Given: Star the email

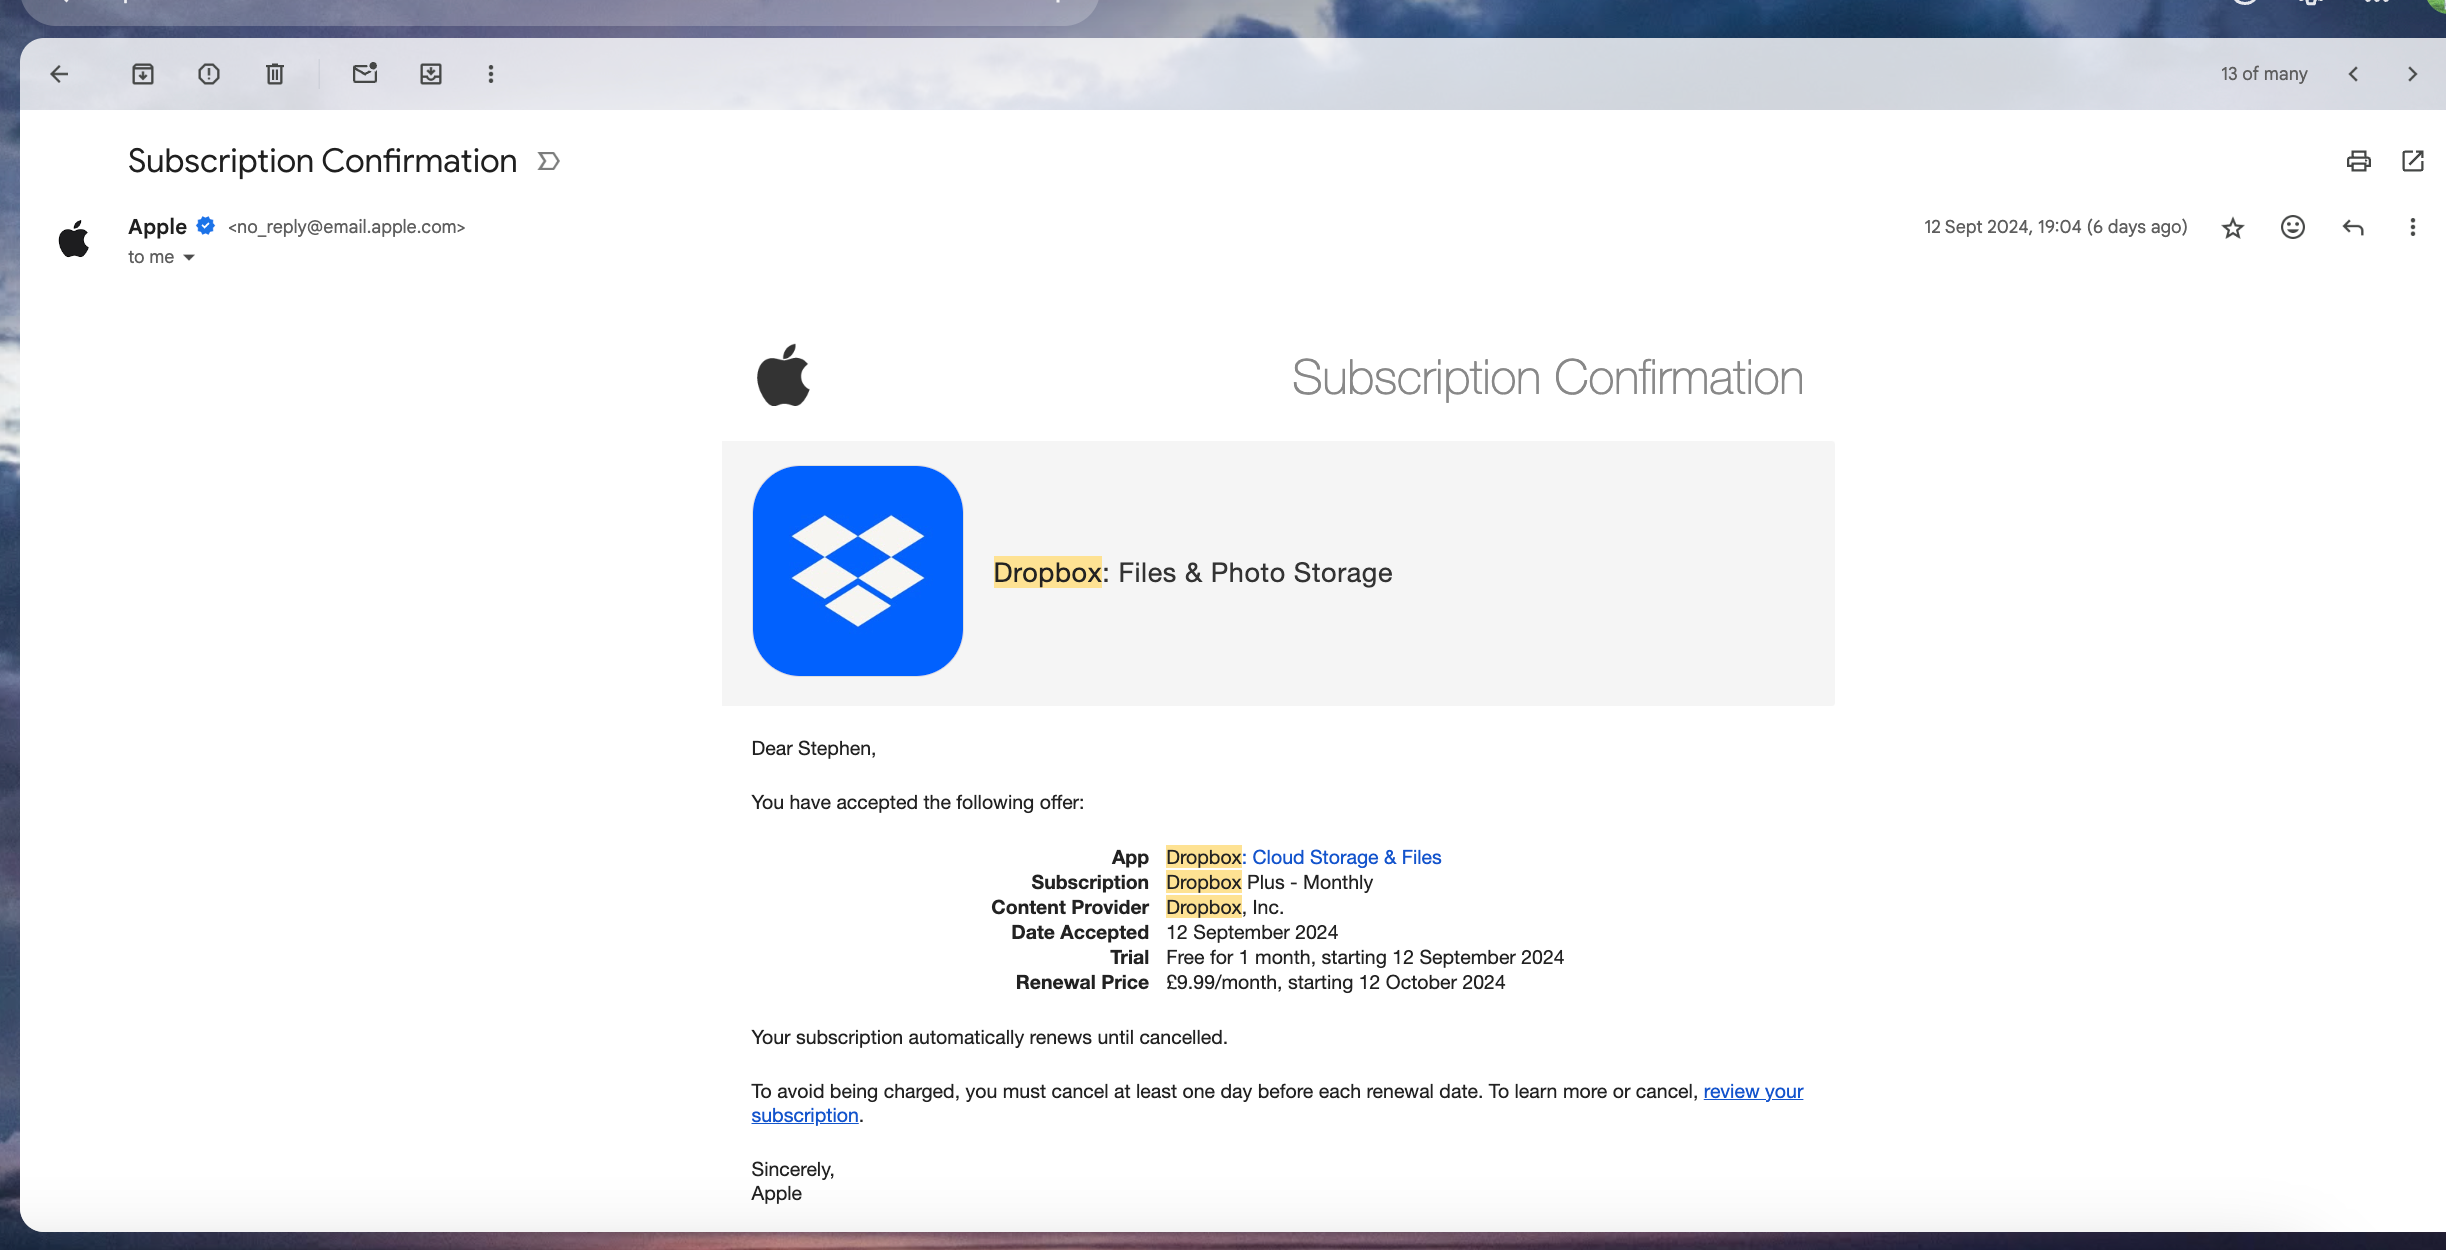Looking at the screenshot, I should click(2231, 227).
